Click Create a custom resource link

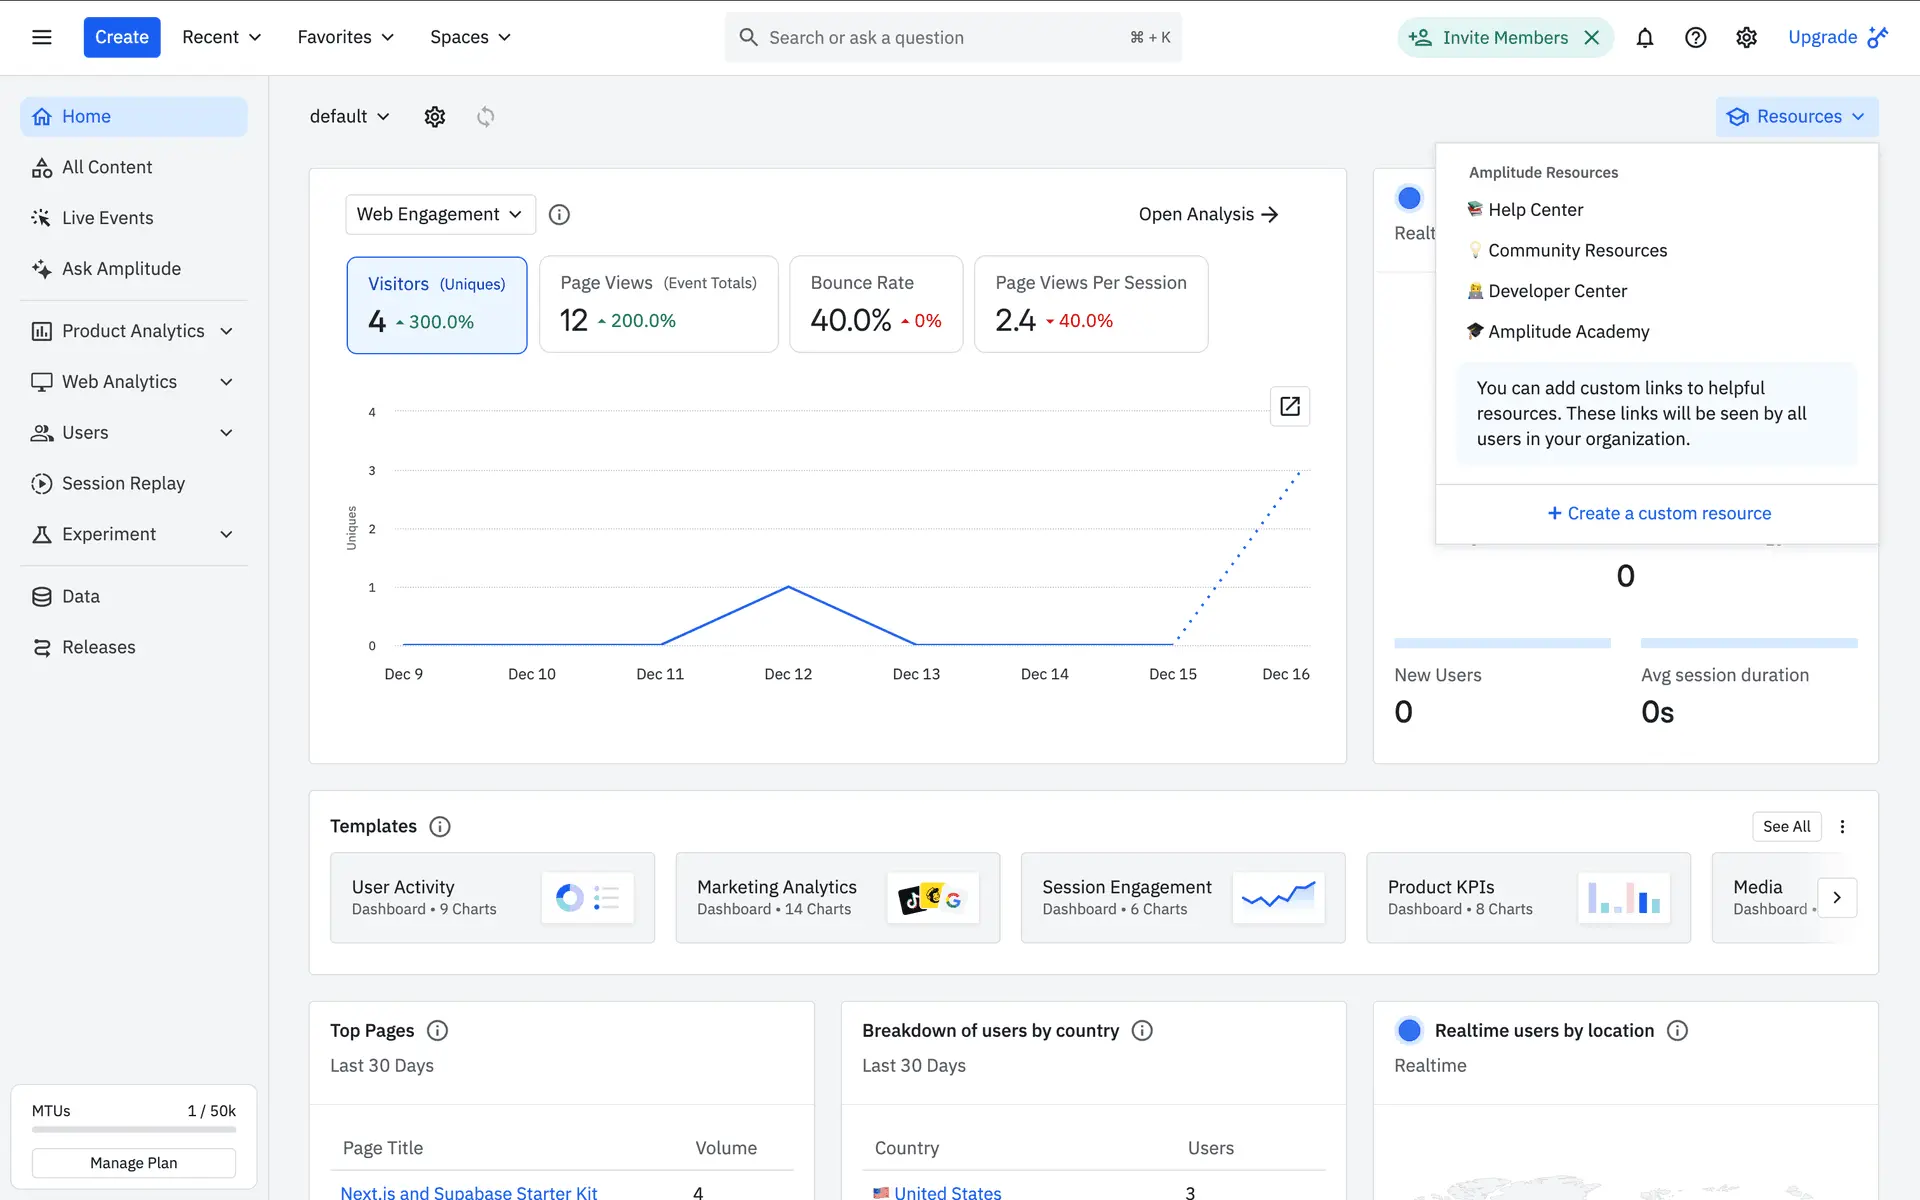[1658, 513]
